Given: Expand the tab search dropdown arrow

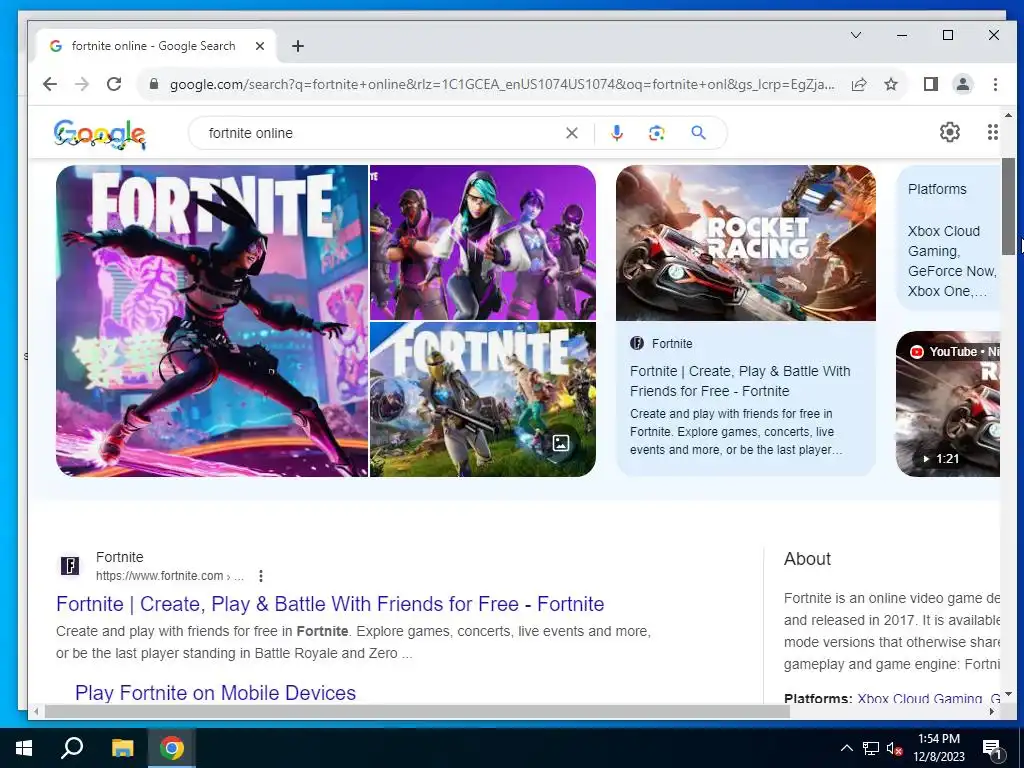Looking at the screenshot, I should pos(856,35).
